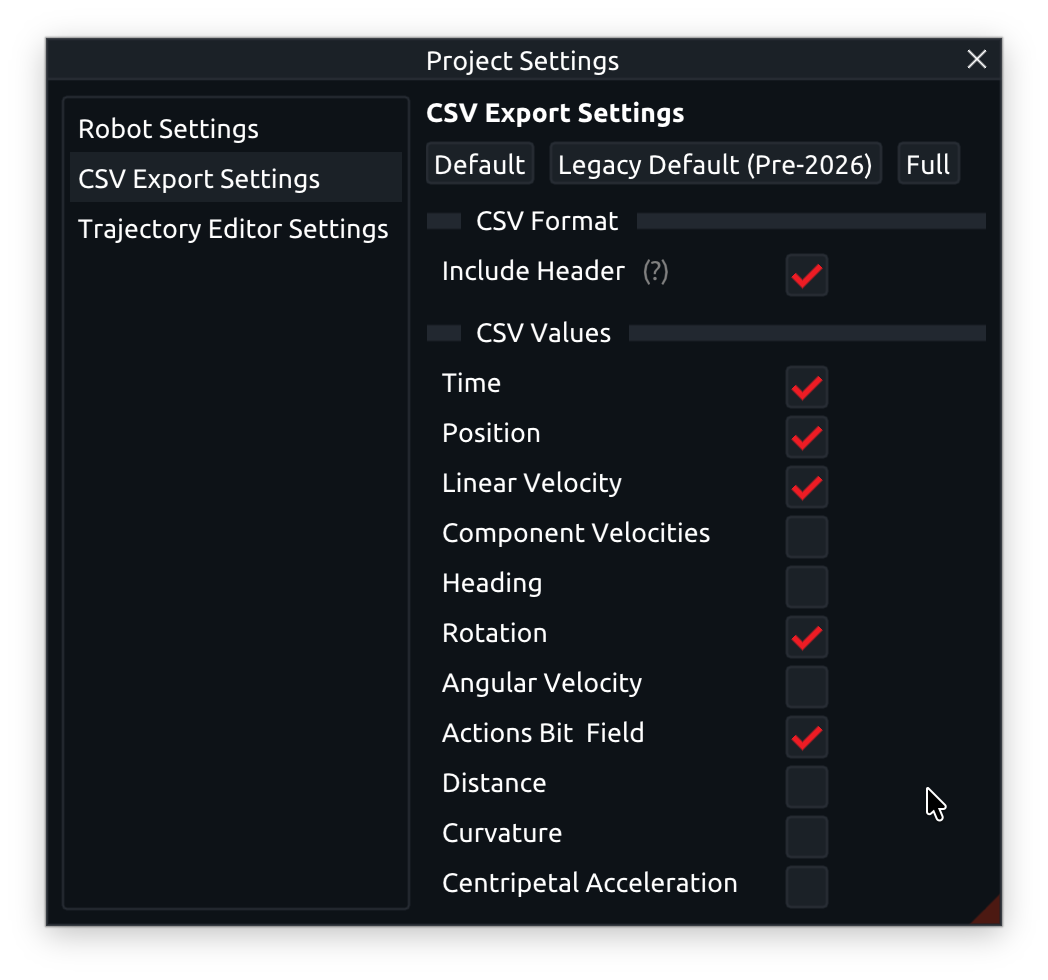The image size is (1048, 980).
Task: Switch to Trajectory Editor Settings
Action: click(233, 229)
